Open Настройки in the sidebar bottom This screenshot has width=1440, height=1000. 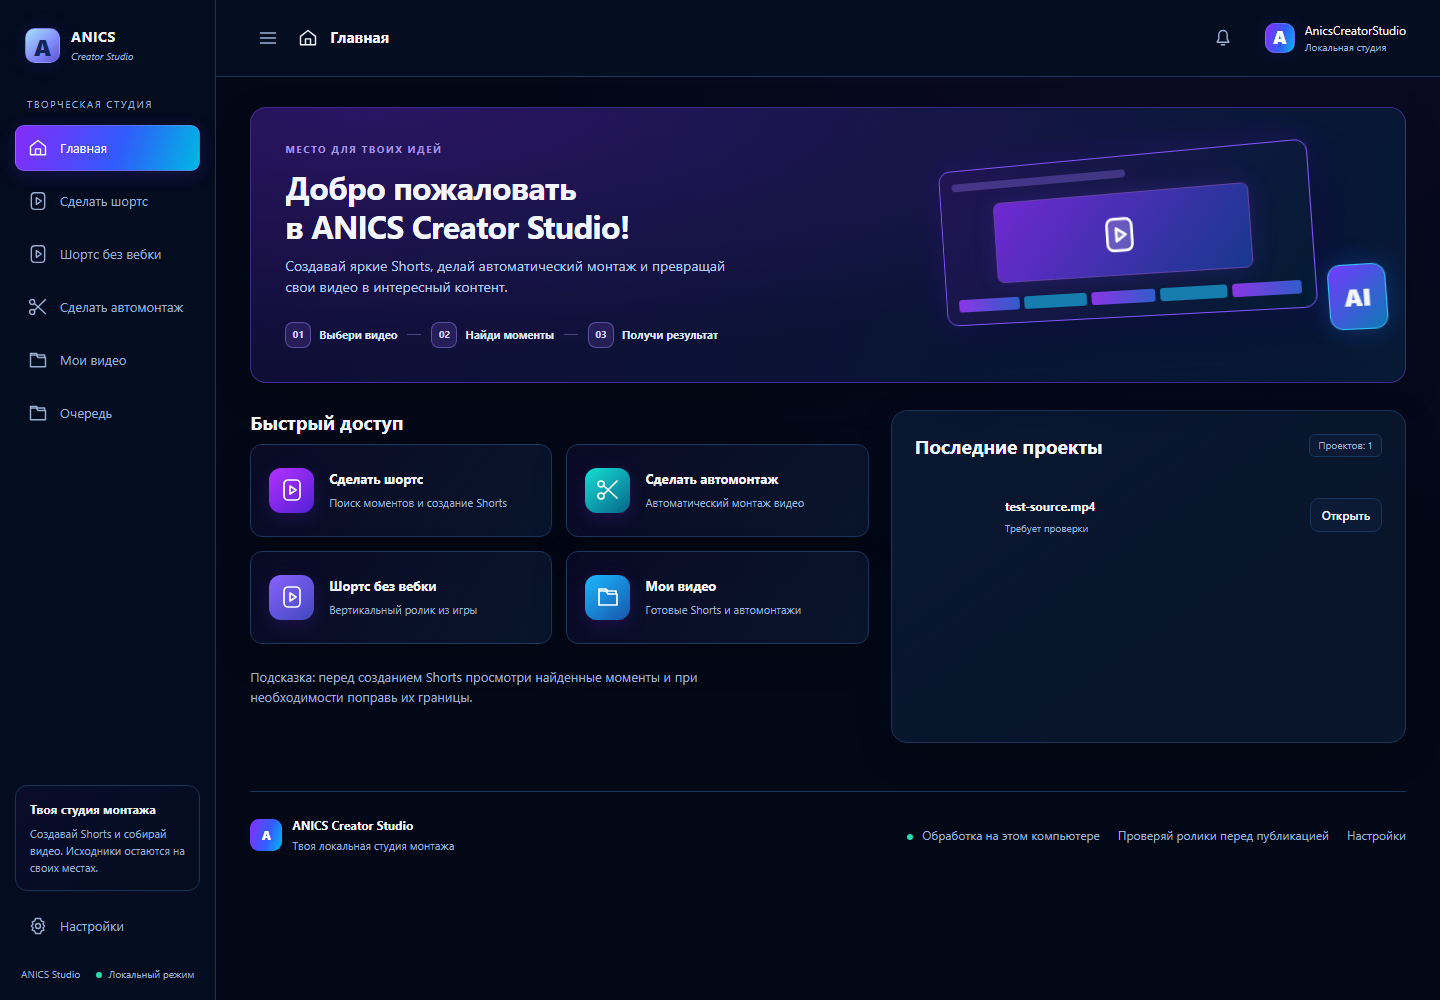[107, 926]
